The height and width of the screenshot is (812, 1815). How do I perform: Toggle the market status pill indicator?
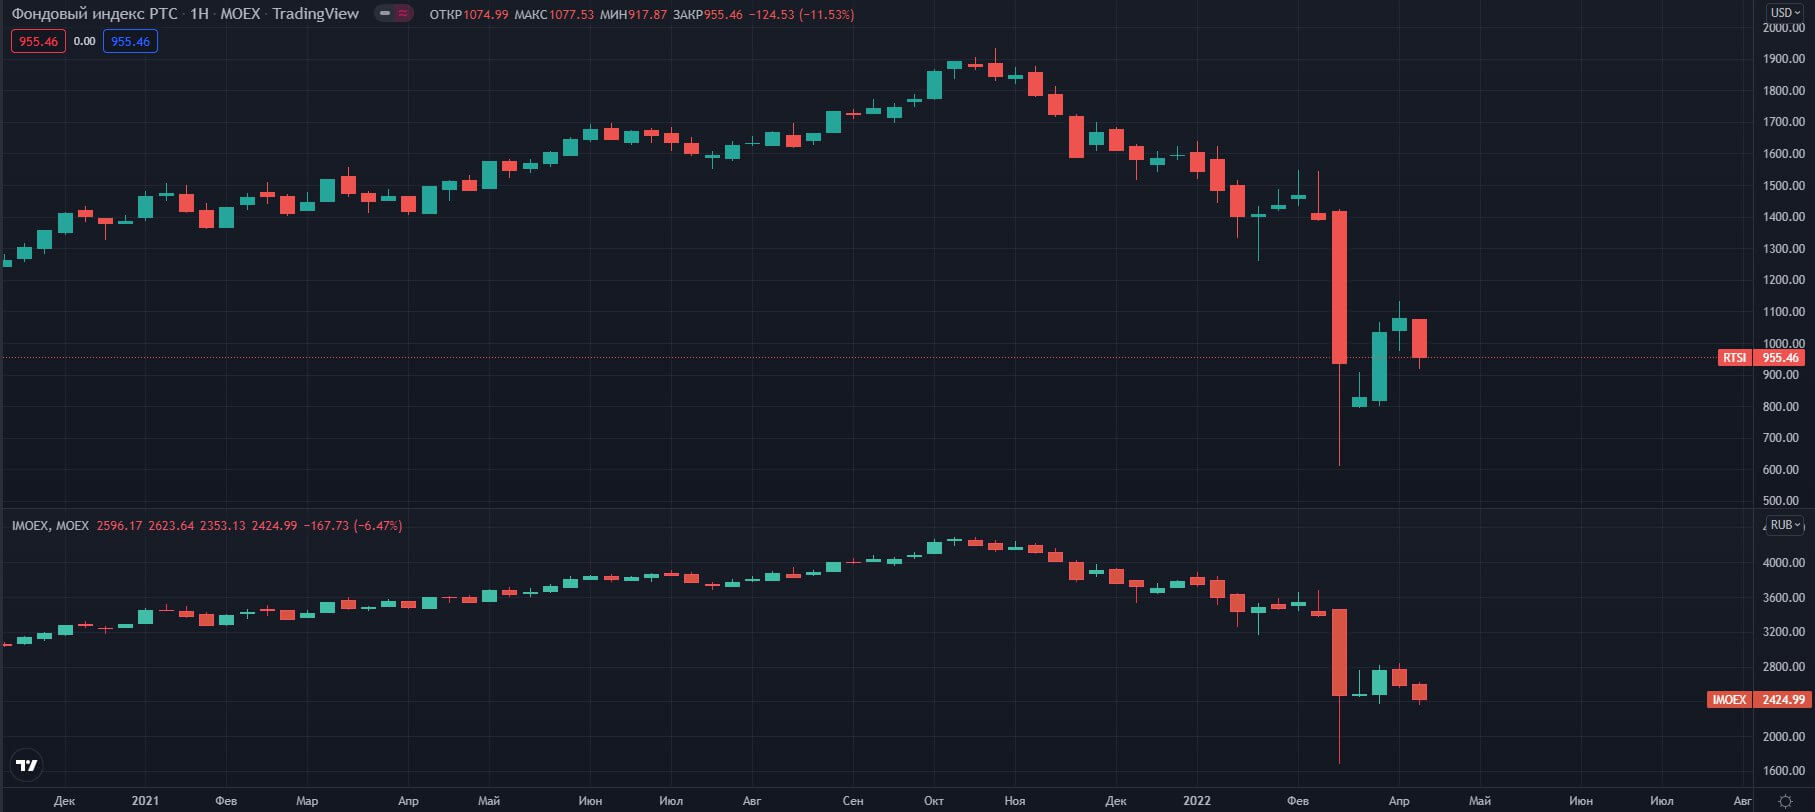pyautogui.click(x=393, y=14)
